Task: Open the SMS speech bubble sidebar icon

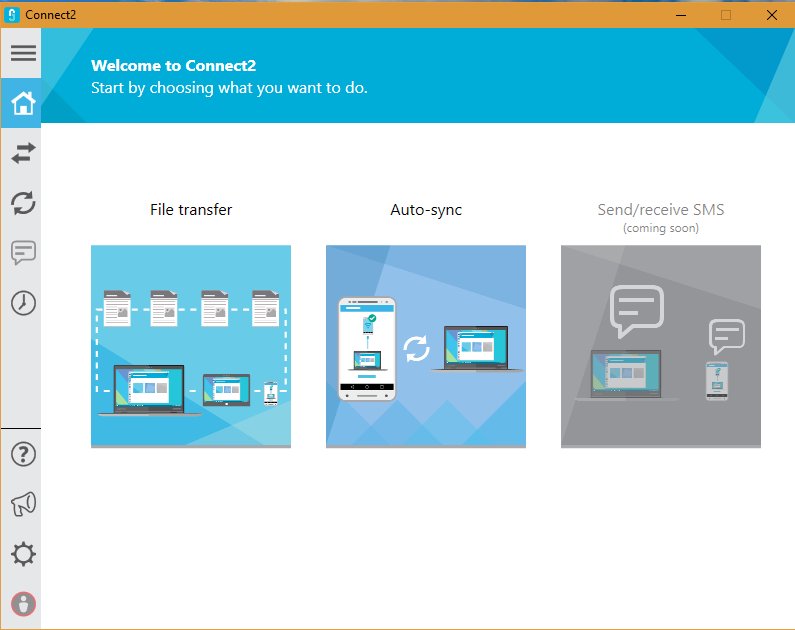Action: pyautogui.click(x=22, y=253)
